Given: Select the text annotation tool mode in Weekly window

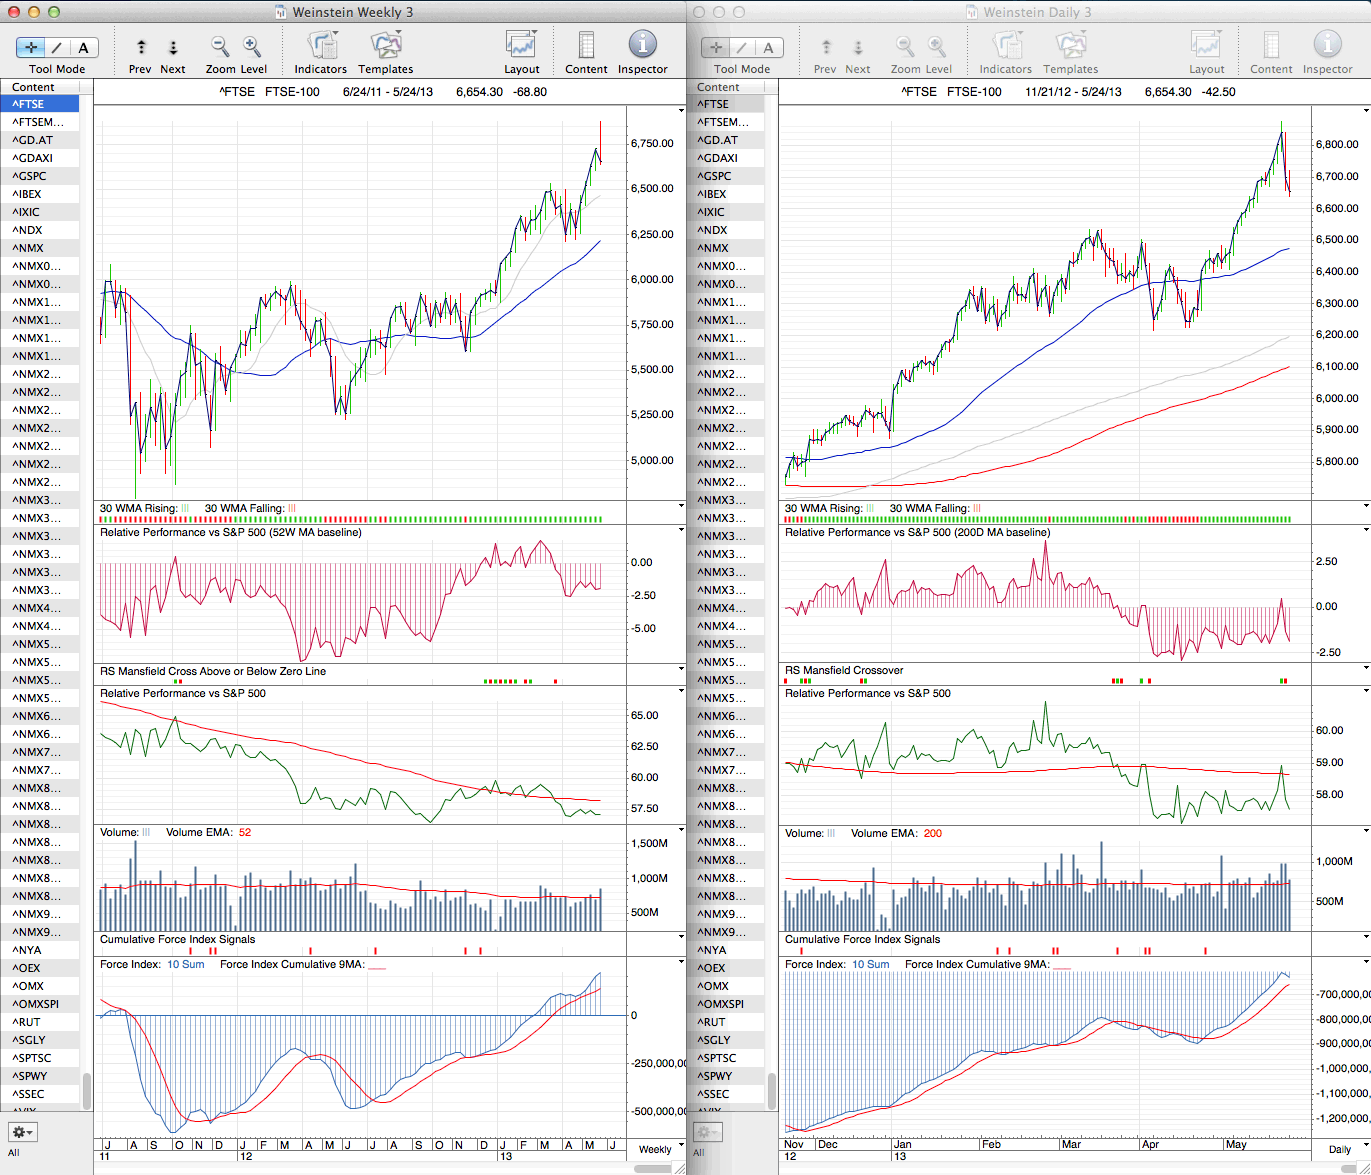Looking at the screenshot, I should click(83, 47).
